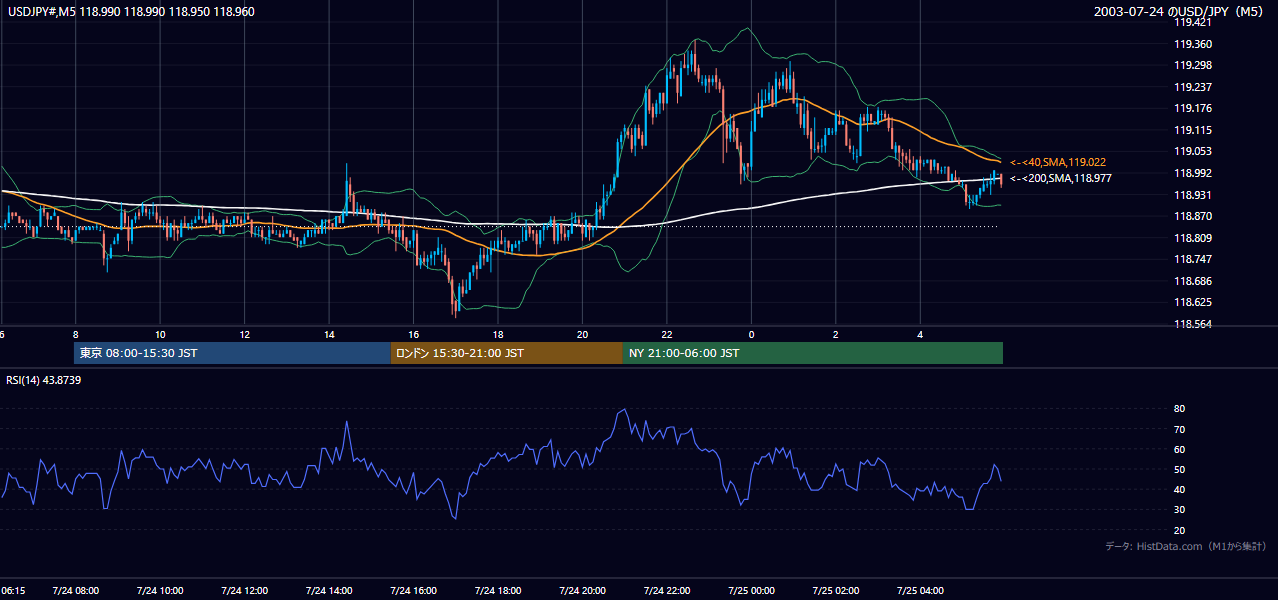This screenshot has width=1278, height=600.
Task: Click hour label 20 under the price chart
Action: tap(582, 335)
